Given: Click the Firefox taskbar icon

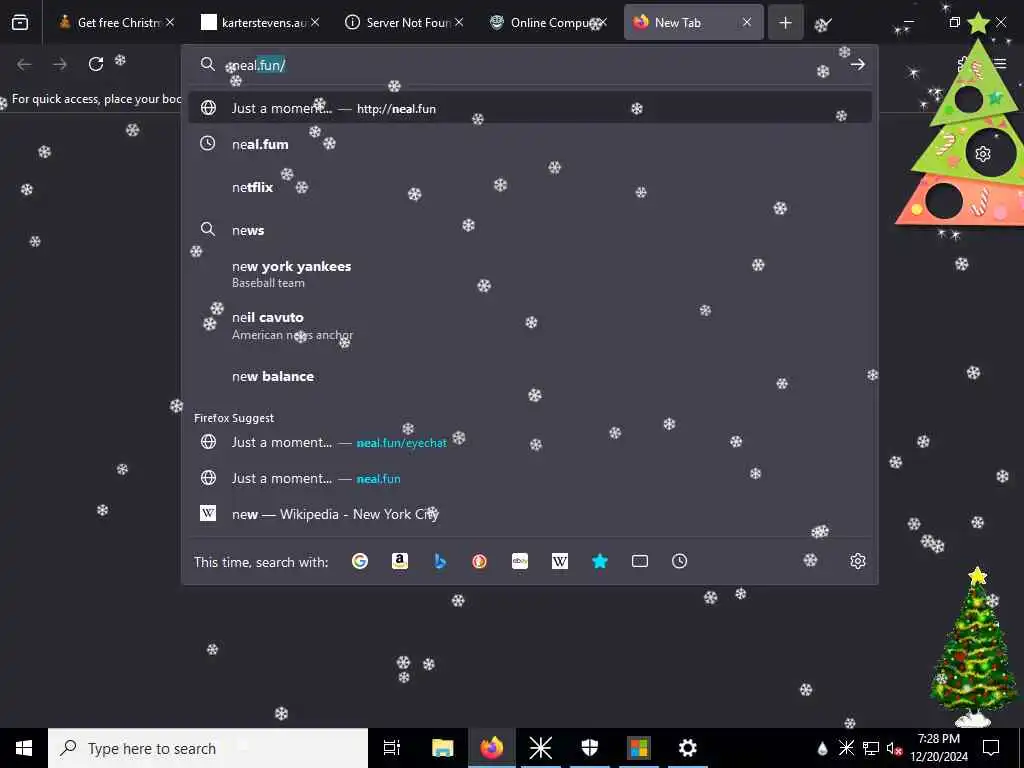Looking at the screenshot, I should click(x=492, y=748).
